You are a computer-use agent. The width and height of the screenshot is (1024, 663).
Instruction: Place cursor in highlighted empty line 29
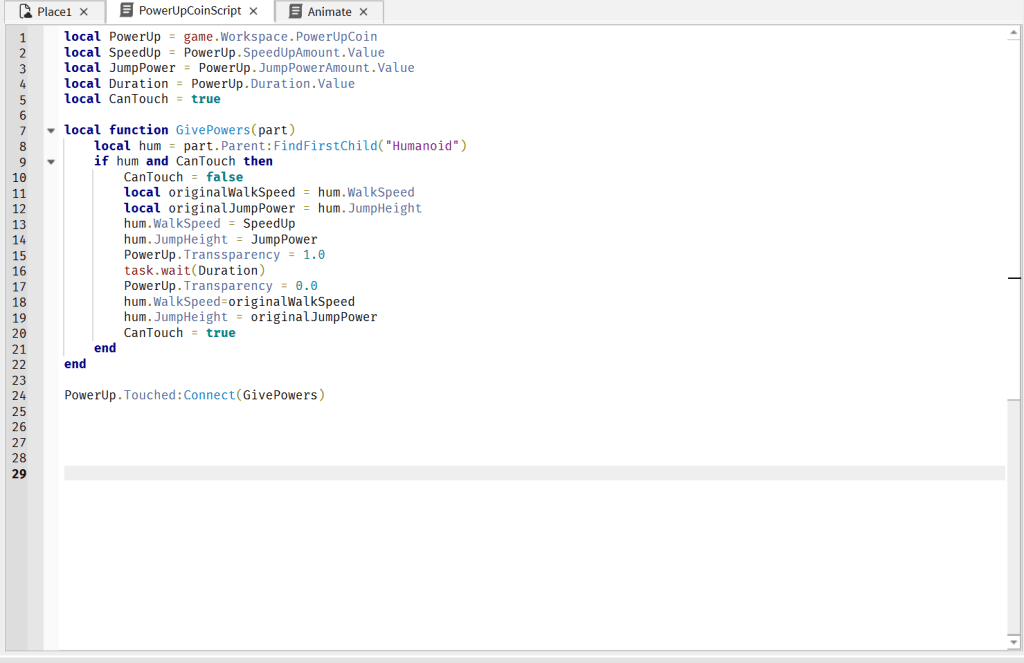pos(500,473)
